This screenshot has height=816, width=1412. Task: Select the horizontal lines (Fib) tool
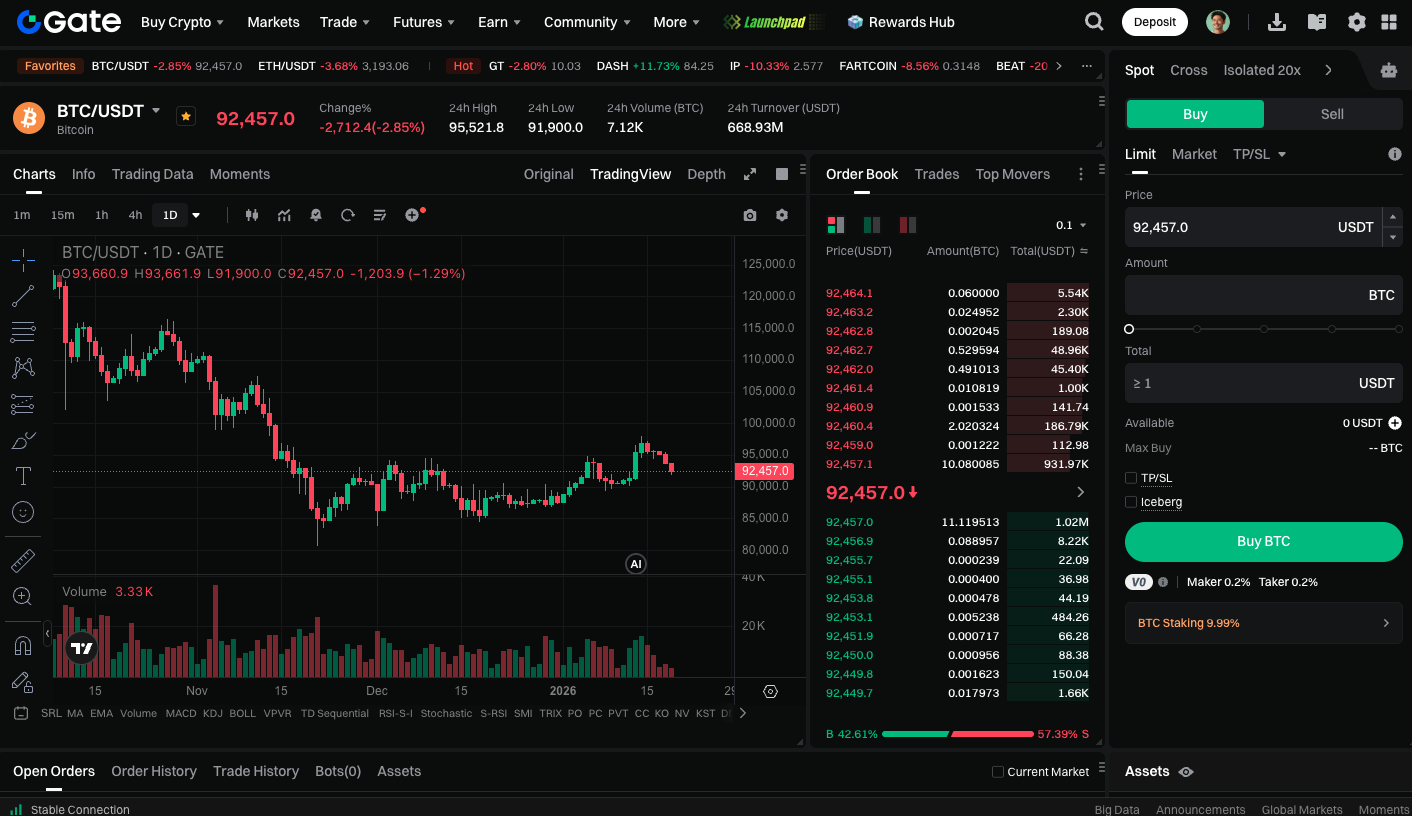[23, 332]
